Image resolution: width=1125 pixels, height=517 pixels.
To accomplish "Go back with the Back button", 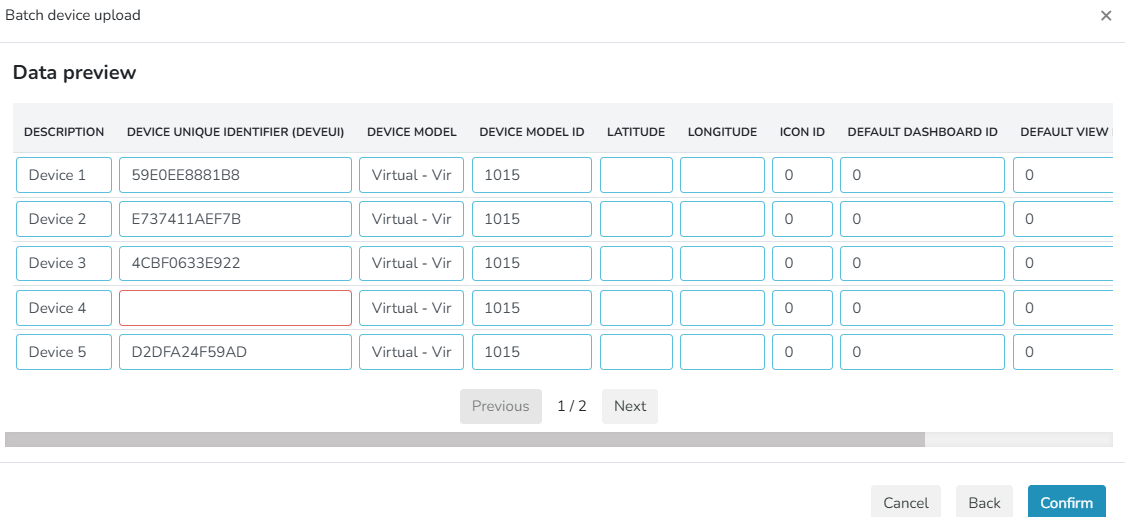I will (984, 502).
